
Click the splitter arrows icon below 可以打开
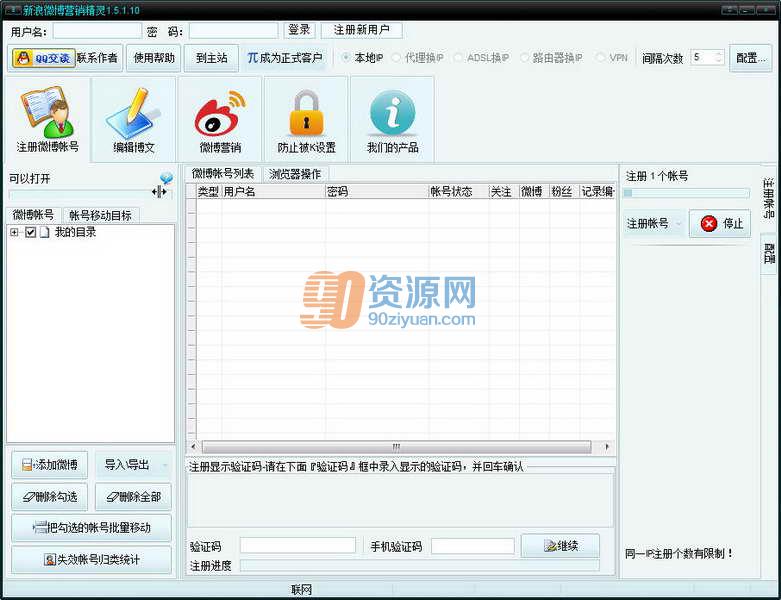pyautogui.click(x=159, y=191)
